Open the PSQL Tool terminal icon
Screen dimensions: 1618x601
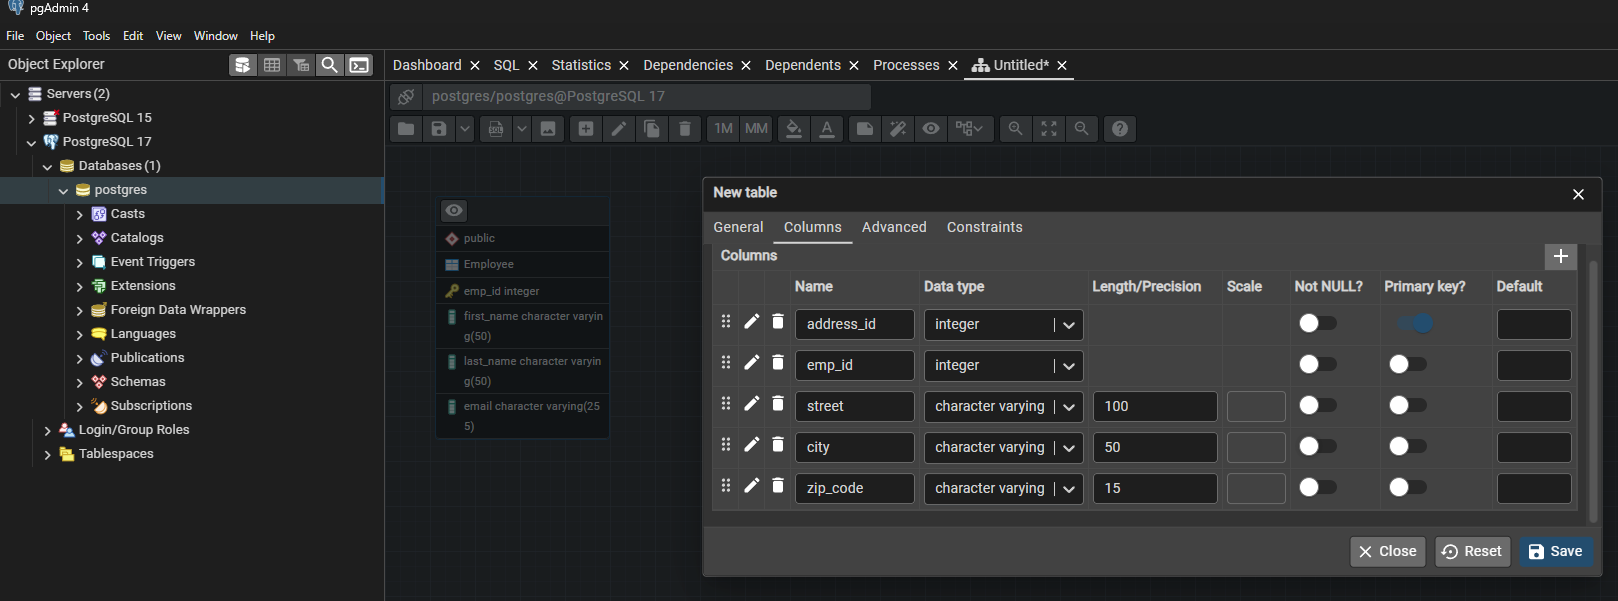coord(359,65)
